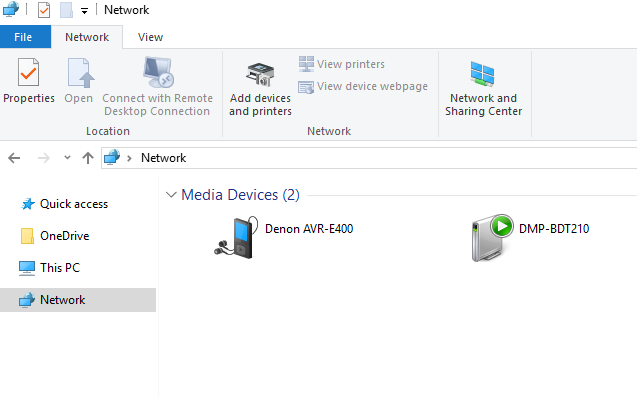
Task: Open Add devices and printers
Action: 260,89
